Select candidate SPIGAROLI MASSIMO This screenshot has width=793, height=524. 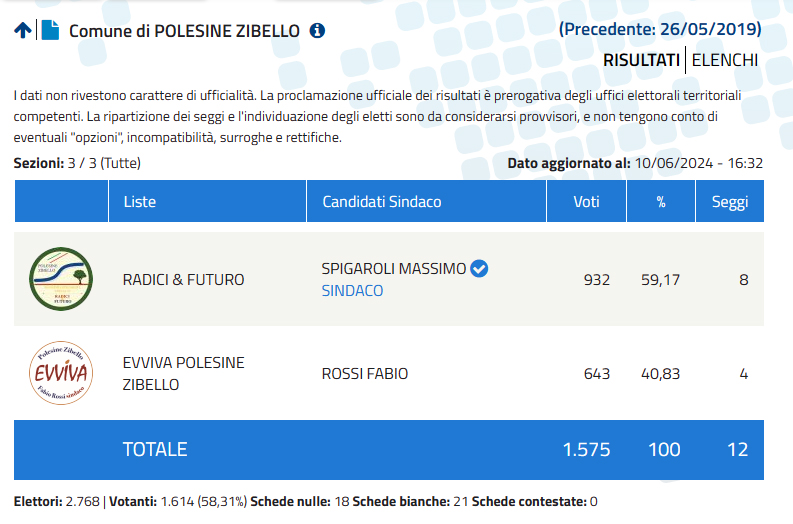pos(394,269)
